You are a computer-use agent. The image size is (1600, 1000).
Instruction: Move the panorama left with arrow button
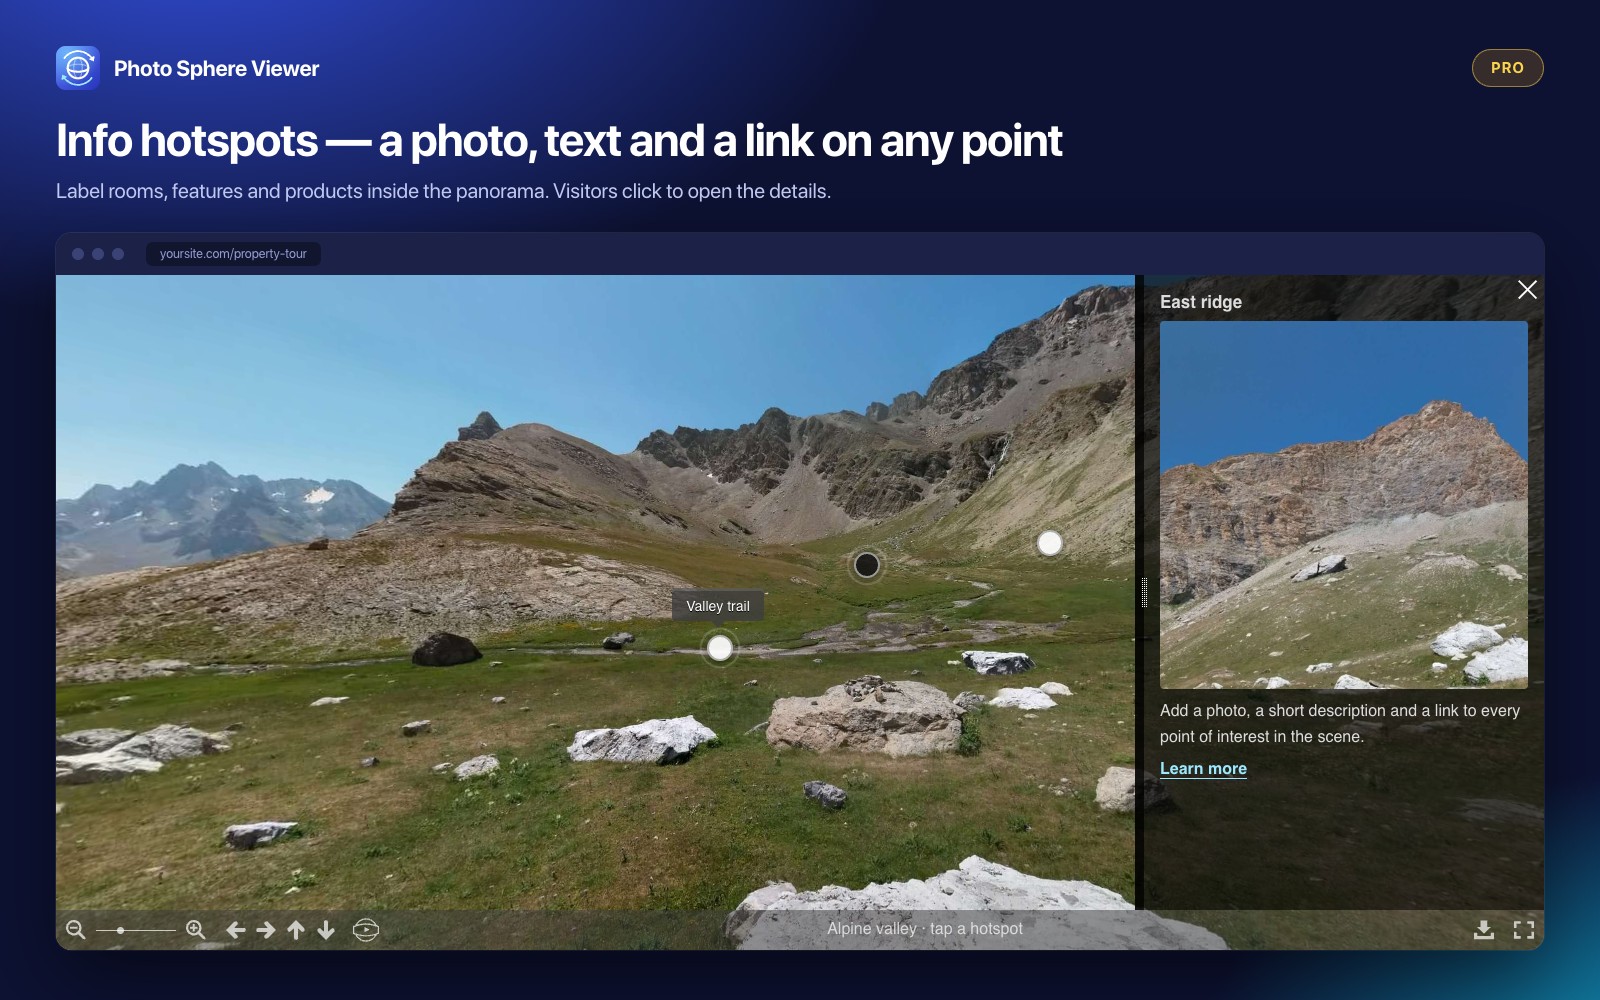(236, 930)
